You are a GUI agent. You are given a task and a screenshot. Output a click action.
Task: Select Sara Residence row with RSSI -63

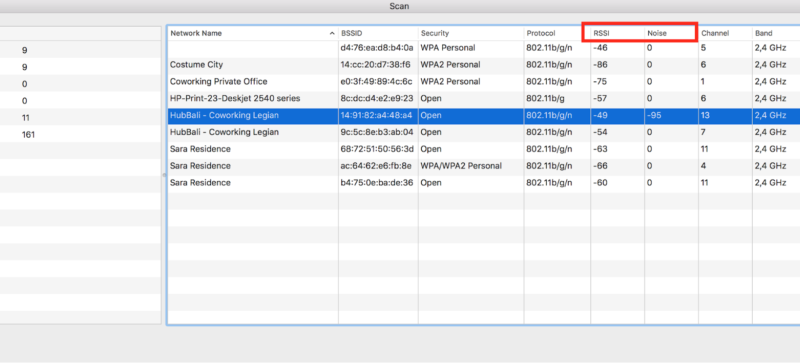point(484,149)
